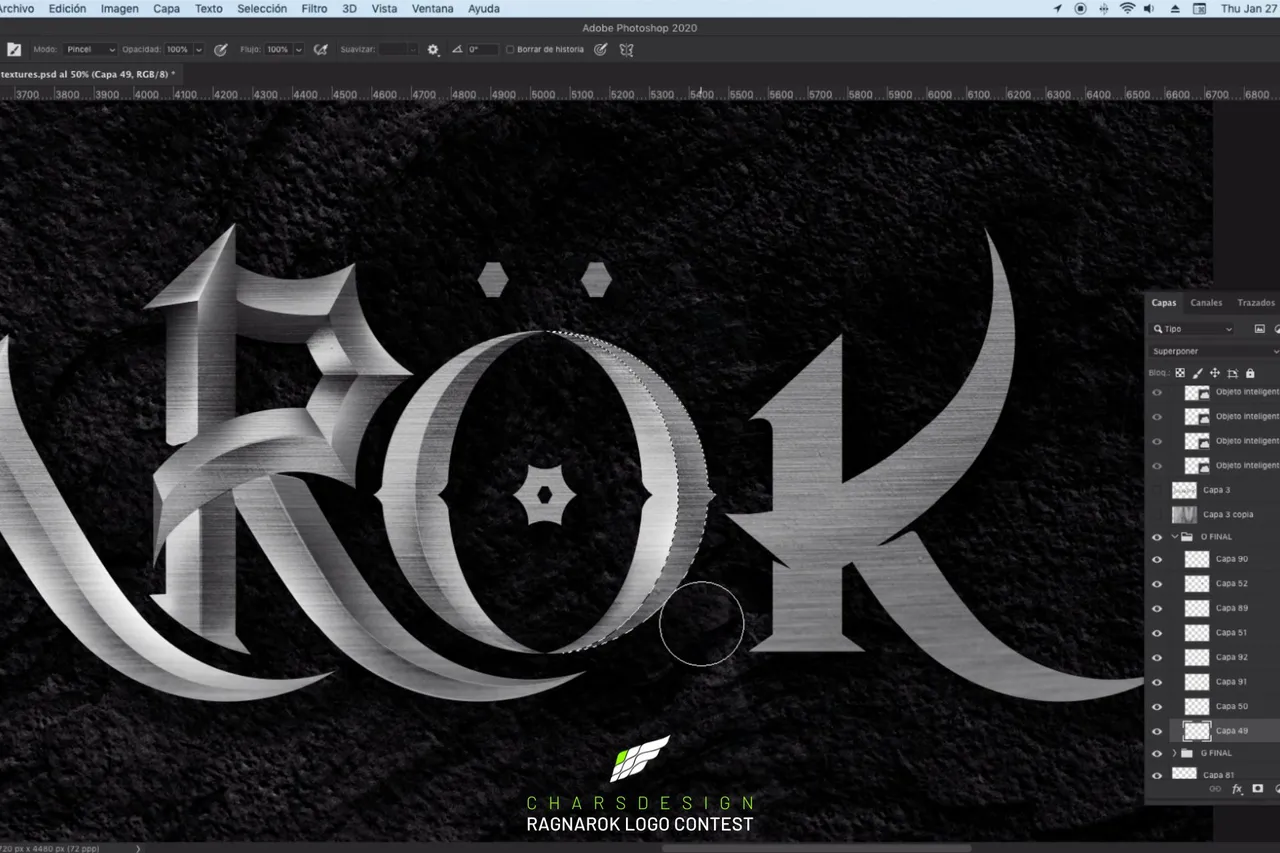The image size is (1280, 853).
Task: Select the Capa 81 layer name
Action: (x=1218, y=776)
